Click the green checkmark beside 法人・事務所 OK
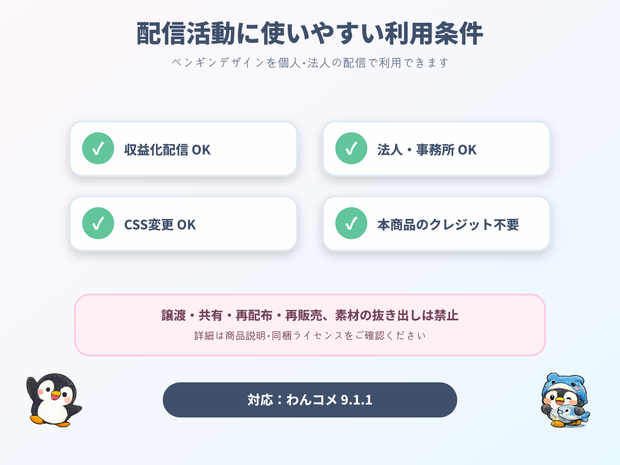The image size is (620, 465). point(351,148)
